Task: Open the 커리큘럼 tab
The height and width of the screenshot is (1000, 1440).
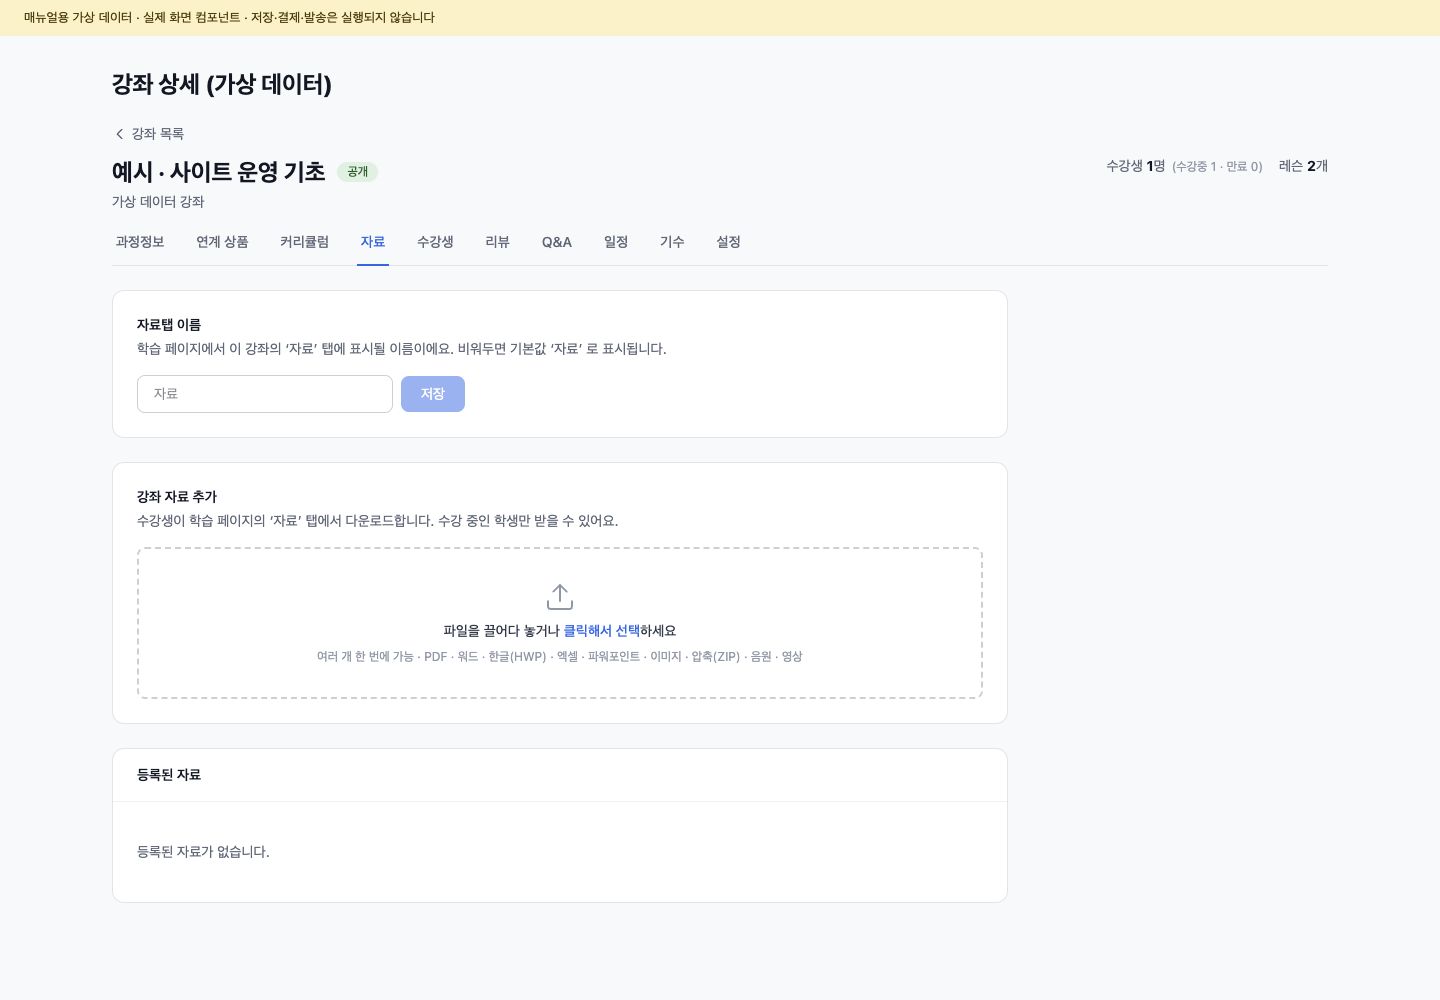Action: click(x=304, y=242)
